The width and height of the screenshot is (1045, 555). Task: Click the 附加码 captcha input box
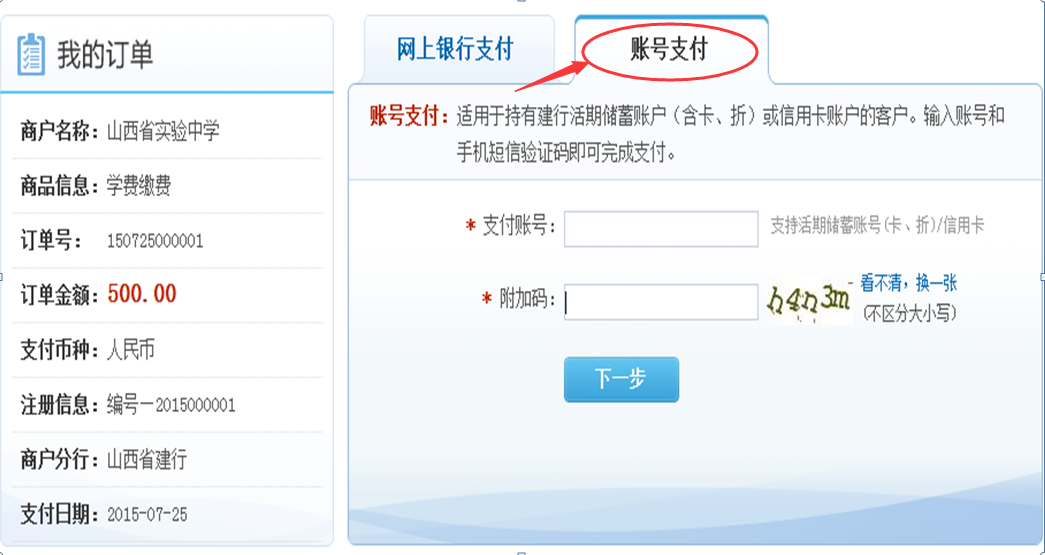(x=661, y=302)
